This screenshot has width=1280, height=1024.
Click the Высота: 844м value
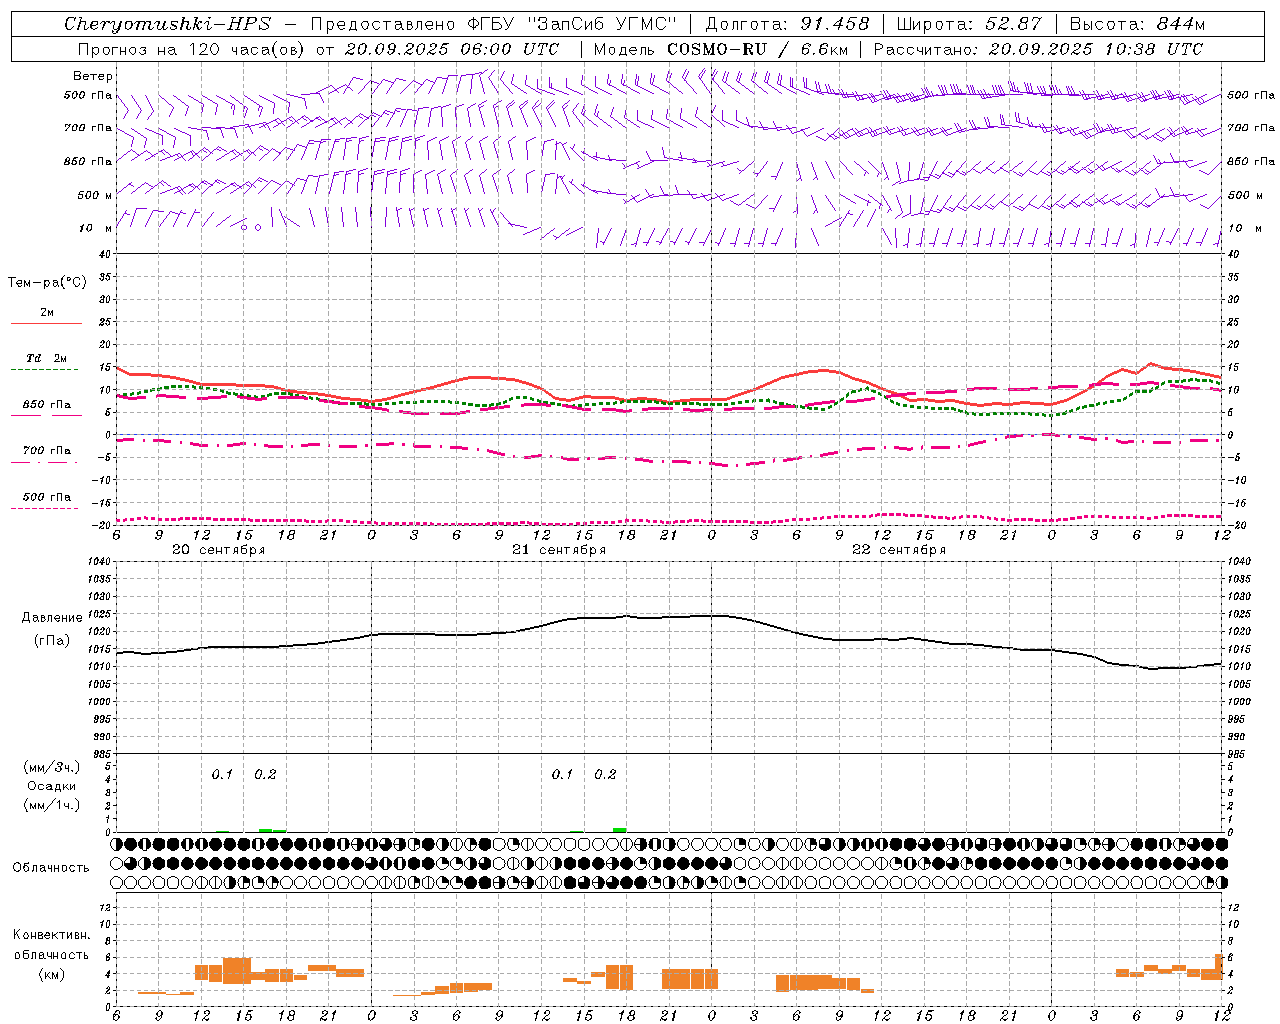[x=1137, y=24]
